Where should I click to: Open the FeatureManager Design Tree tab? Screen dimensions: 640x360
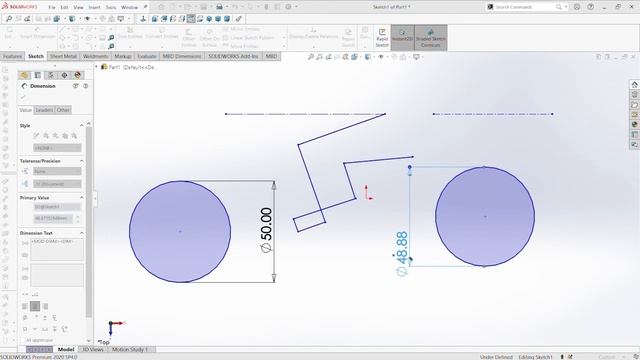point(24,75)
